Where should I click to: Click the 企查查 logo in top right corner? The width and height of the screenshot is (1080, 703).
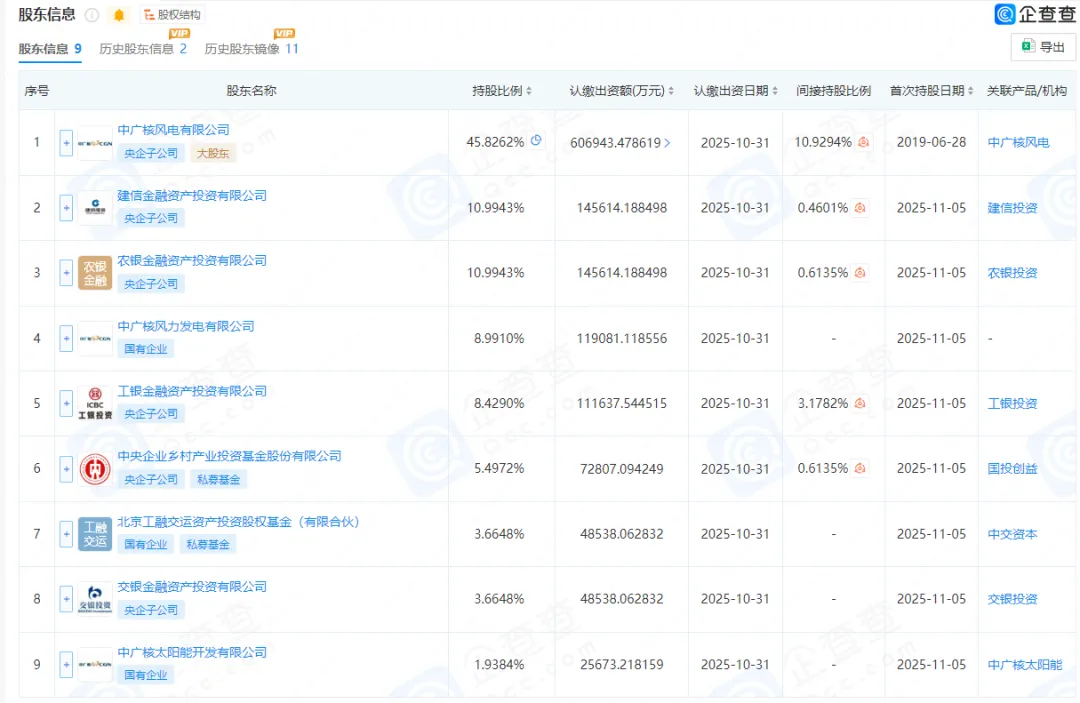1037,14
